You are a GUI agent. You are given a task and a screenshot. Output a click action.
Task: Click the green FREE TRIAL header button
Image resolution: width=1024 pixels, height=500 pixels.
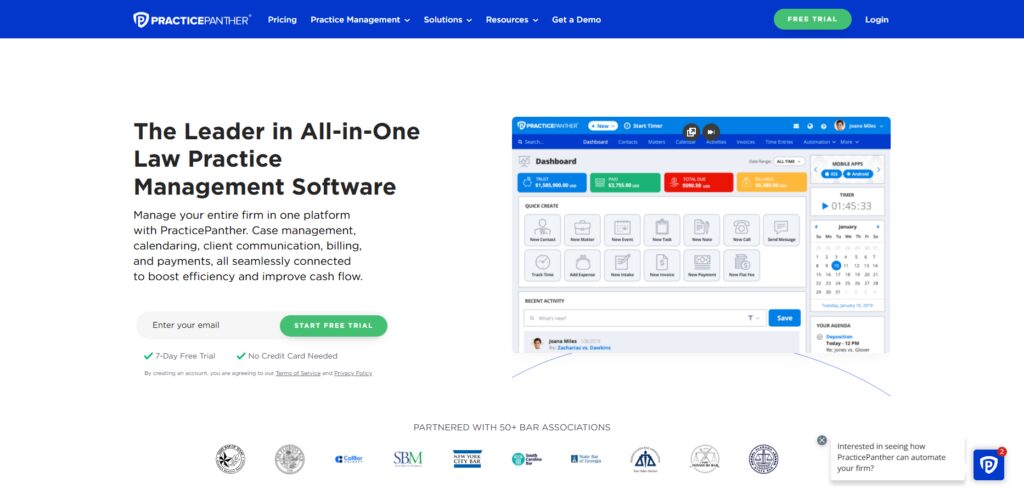click(812, 20)
